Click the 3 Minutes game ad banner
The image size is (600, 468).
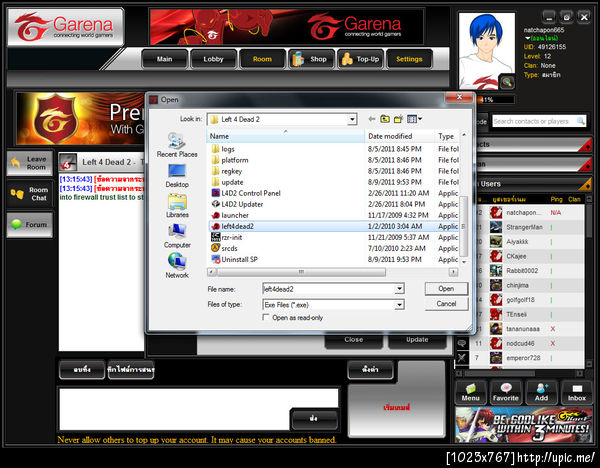tap(523, 425)
